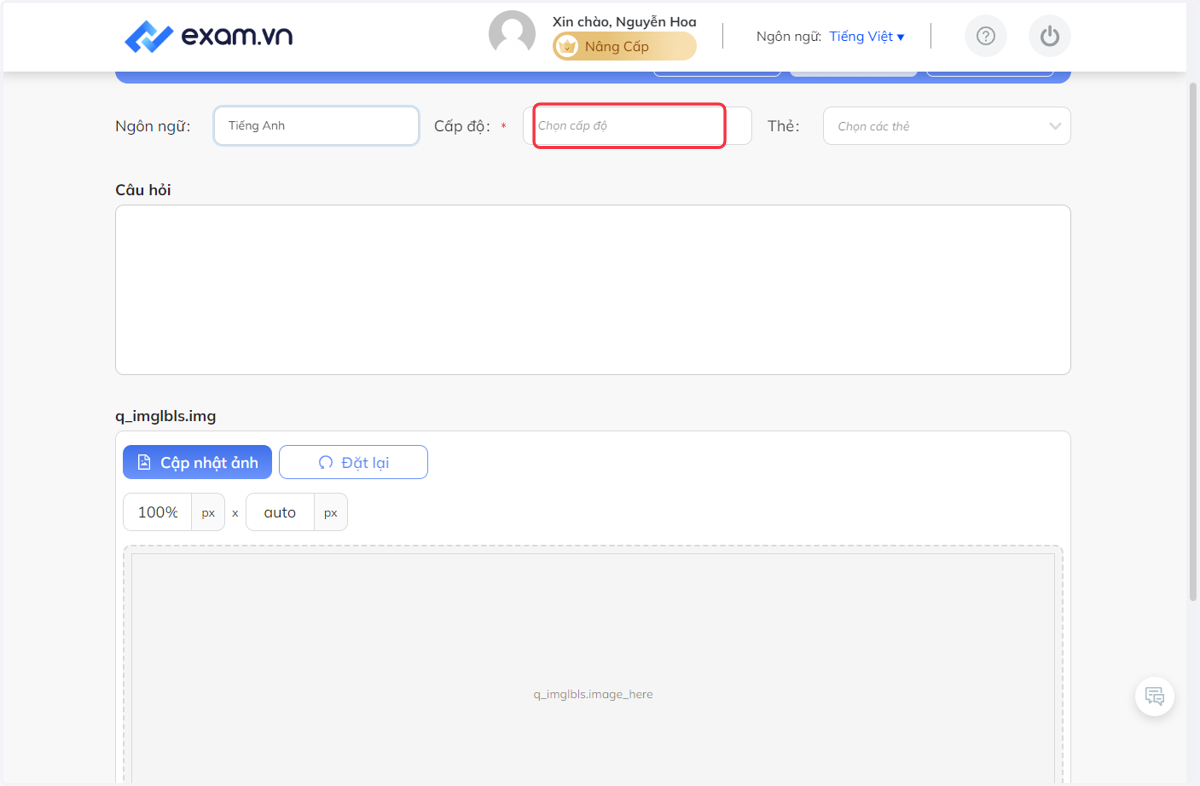Click the Tiếng Anh language field
Screen dimensions: 1200x786
(x=316, y=126)
